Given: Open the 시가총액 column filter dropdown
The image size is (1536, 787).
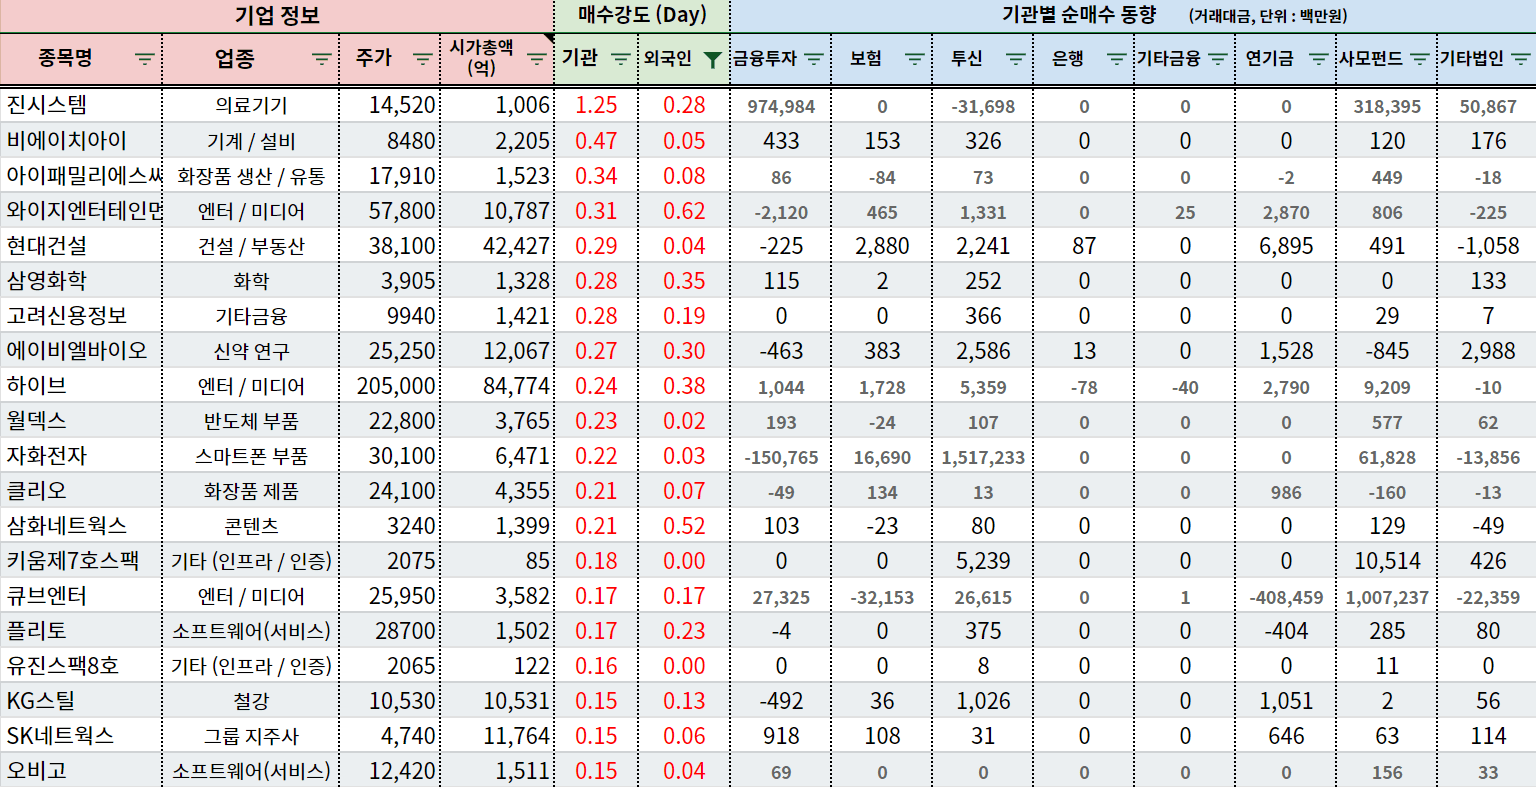Looking at the screenshot, I should 537,59.
